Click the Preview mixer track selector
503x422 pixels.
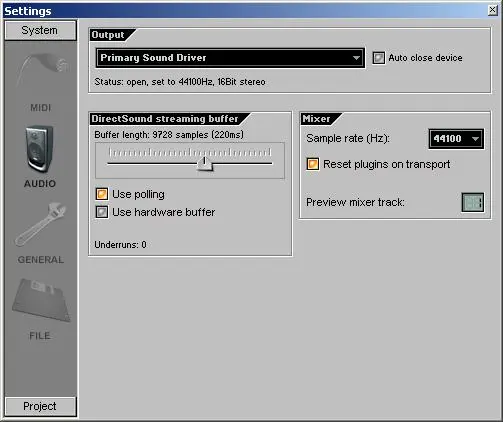(x=473, y=202)
